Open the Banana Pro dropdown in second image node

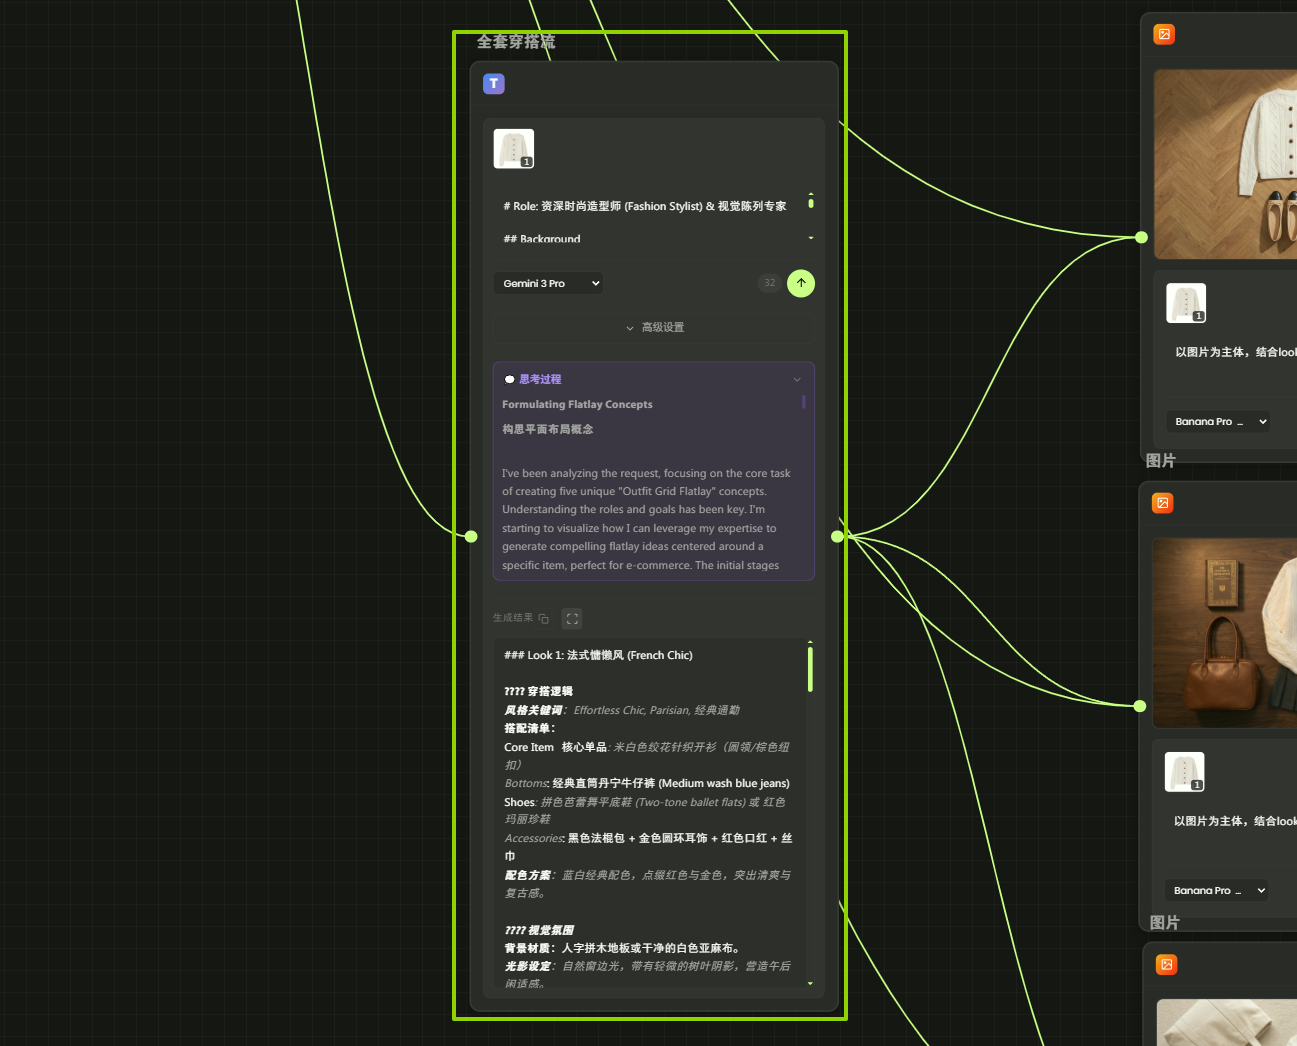[1218, 891]
